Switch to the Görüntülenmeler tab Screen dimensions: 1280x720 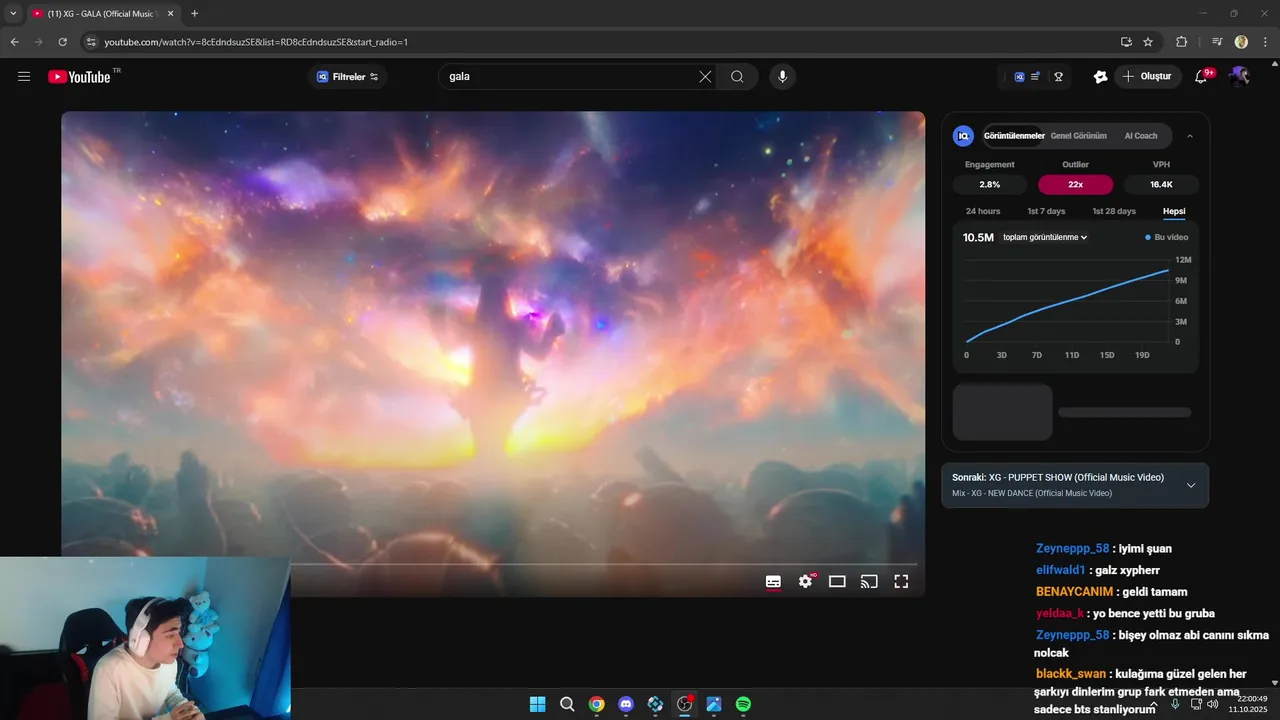point(1014,136)
